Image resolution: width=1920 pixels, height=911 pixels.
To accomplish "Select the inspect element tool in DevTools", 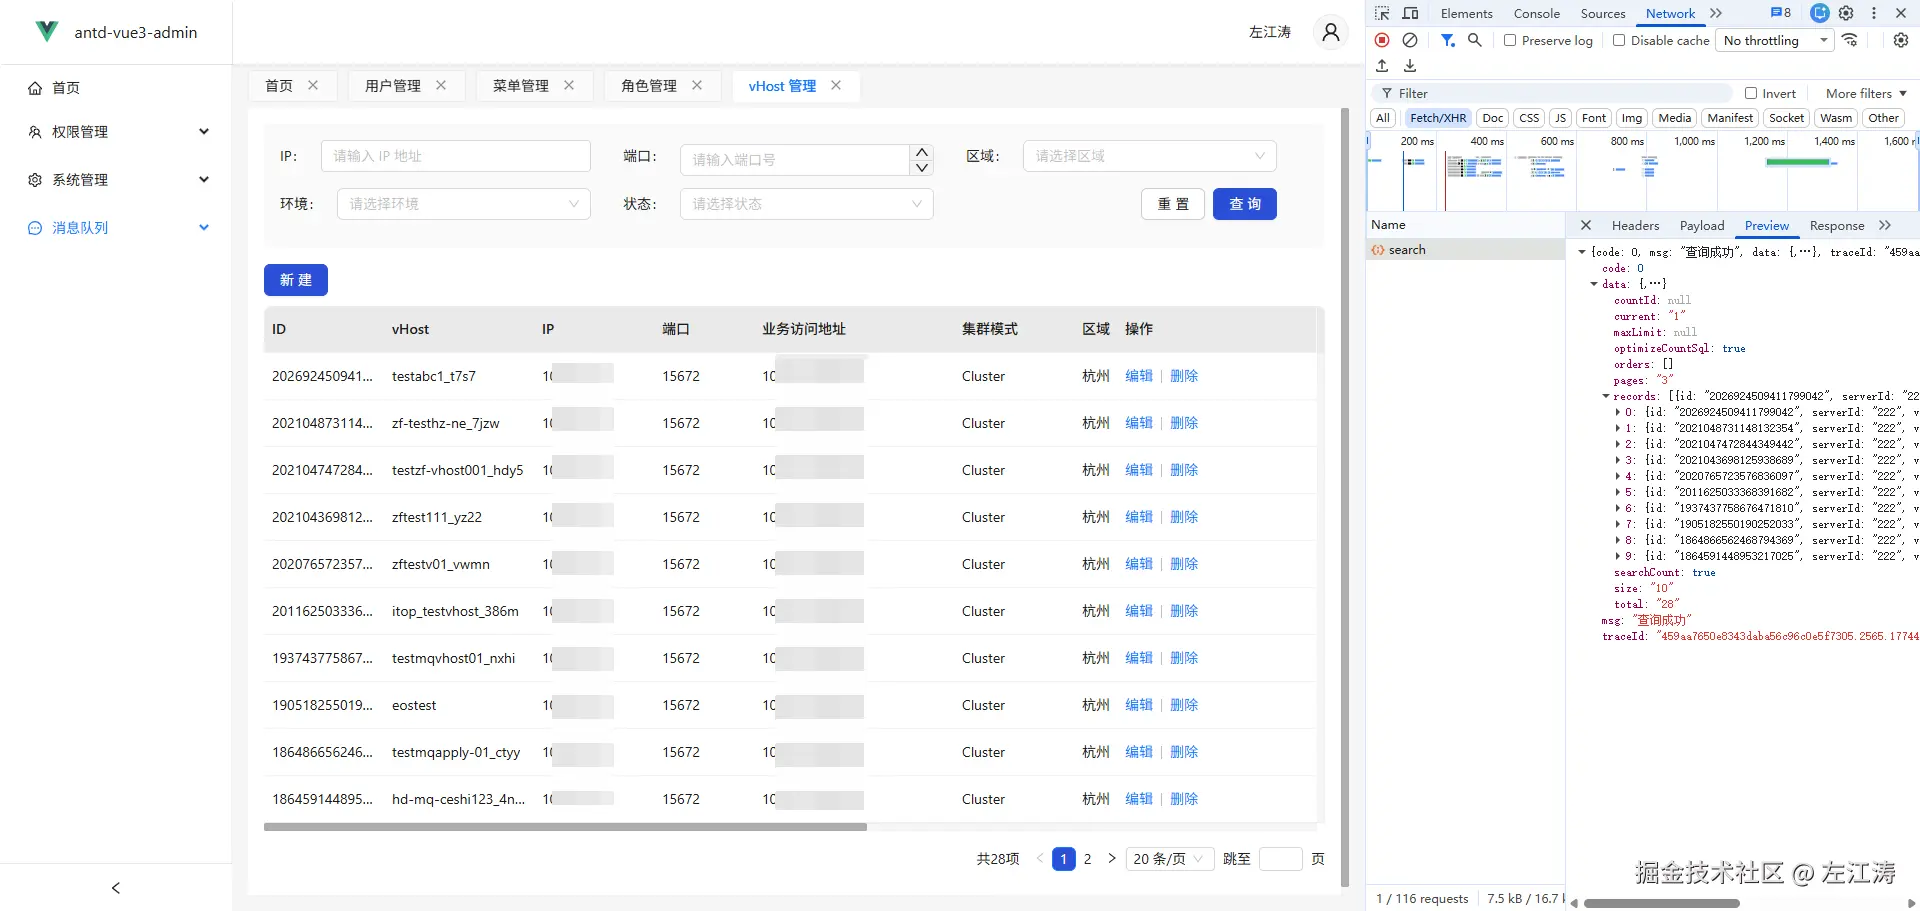I will [1382, 13].
